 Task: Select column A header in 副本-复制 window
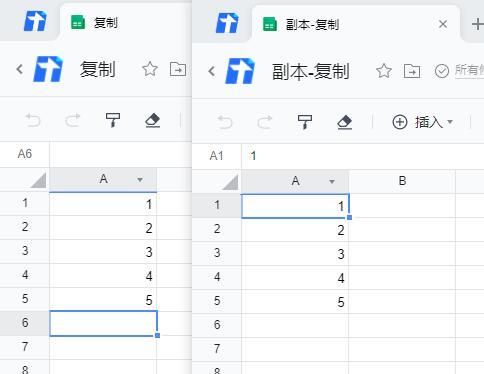tap(295, 181)
